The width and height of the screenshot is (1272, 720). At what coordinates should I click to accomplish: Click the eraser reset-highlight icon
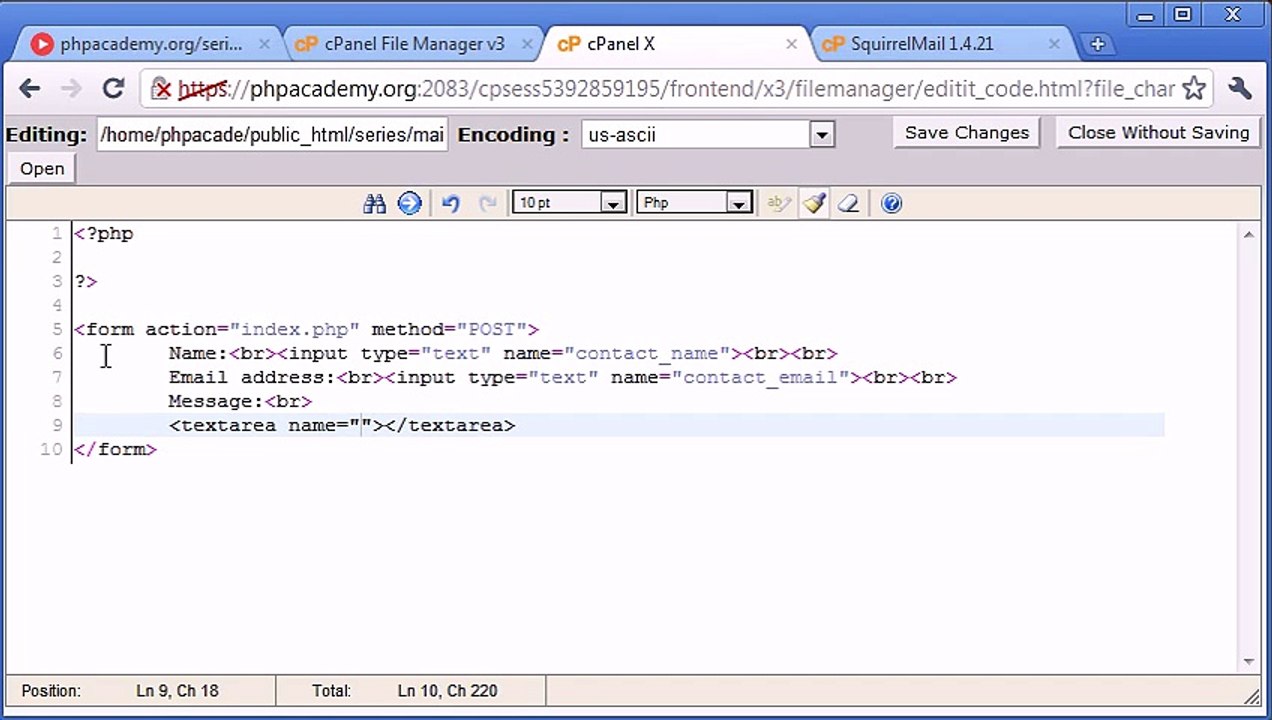click(848, 203)
